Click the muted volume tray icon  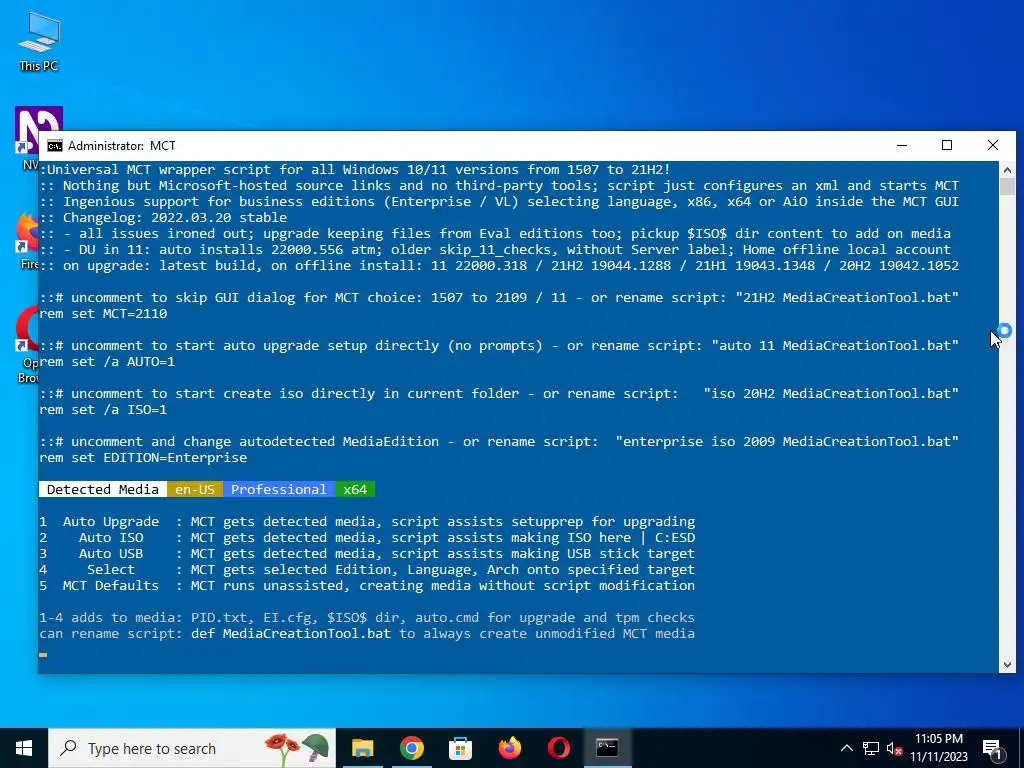click(895, 749)
